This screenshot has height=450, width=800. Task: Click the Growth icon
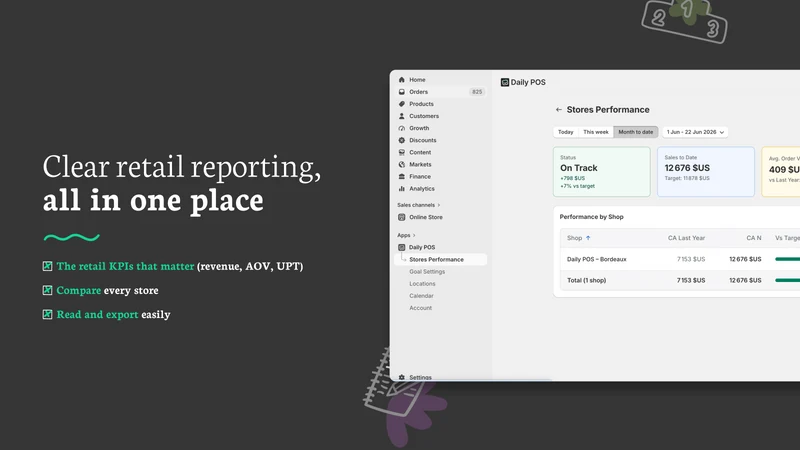click(x=402, y=128)
